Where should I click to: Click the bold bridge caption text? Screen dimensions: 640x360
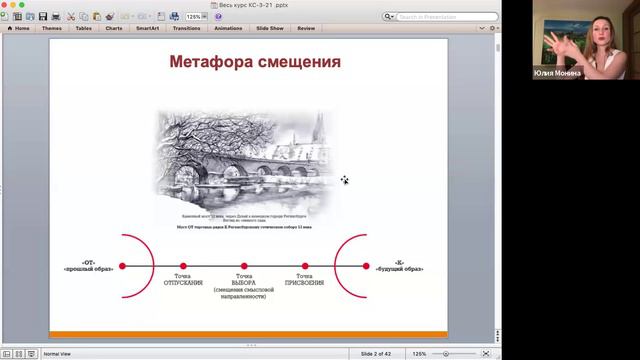pos(244,227)
